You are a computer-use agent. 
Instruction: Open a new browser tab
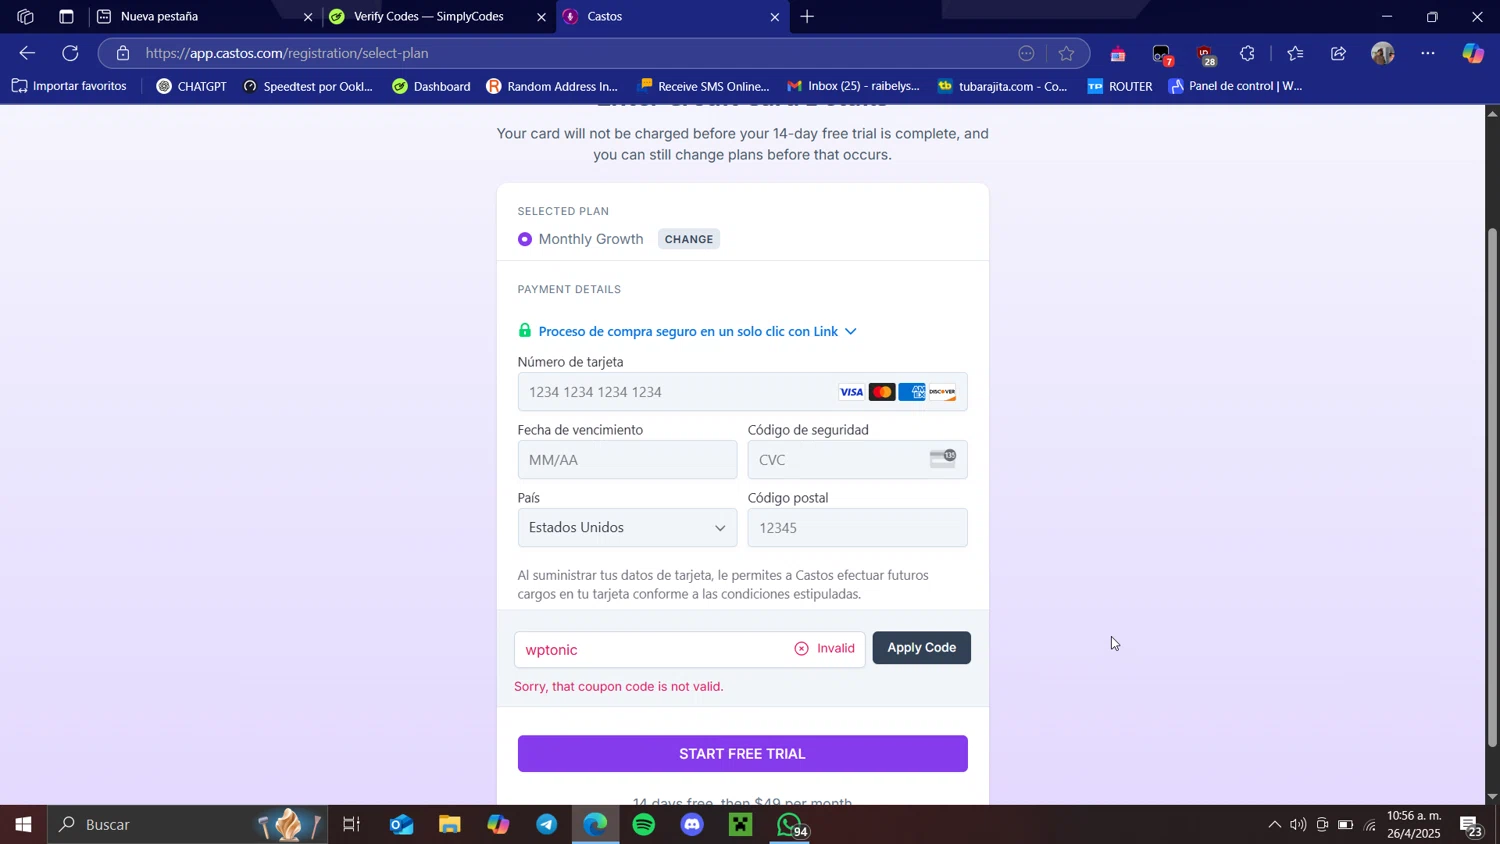[807, 17]
